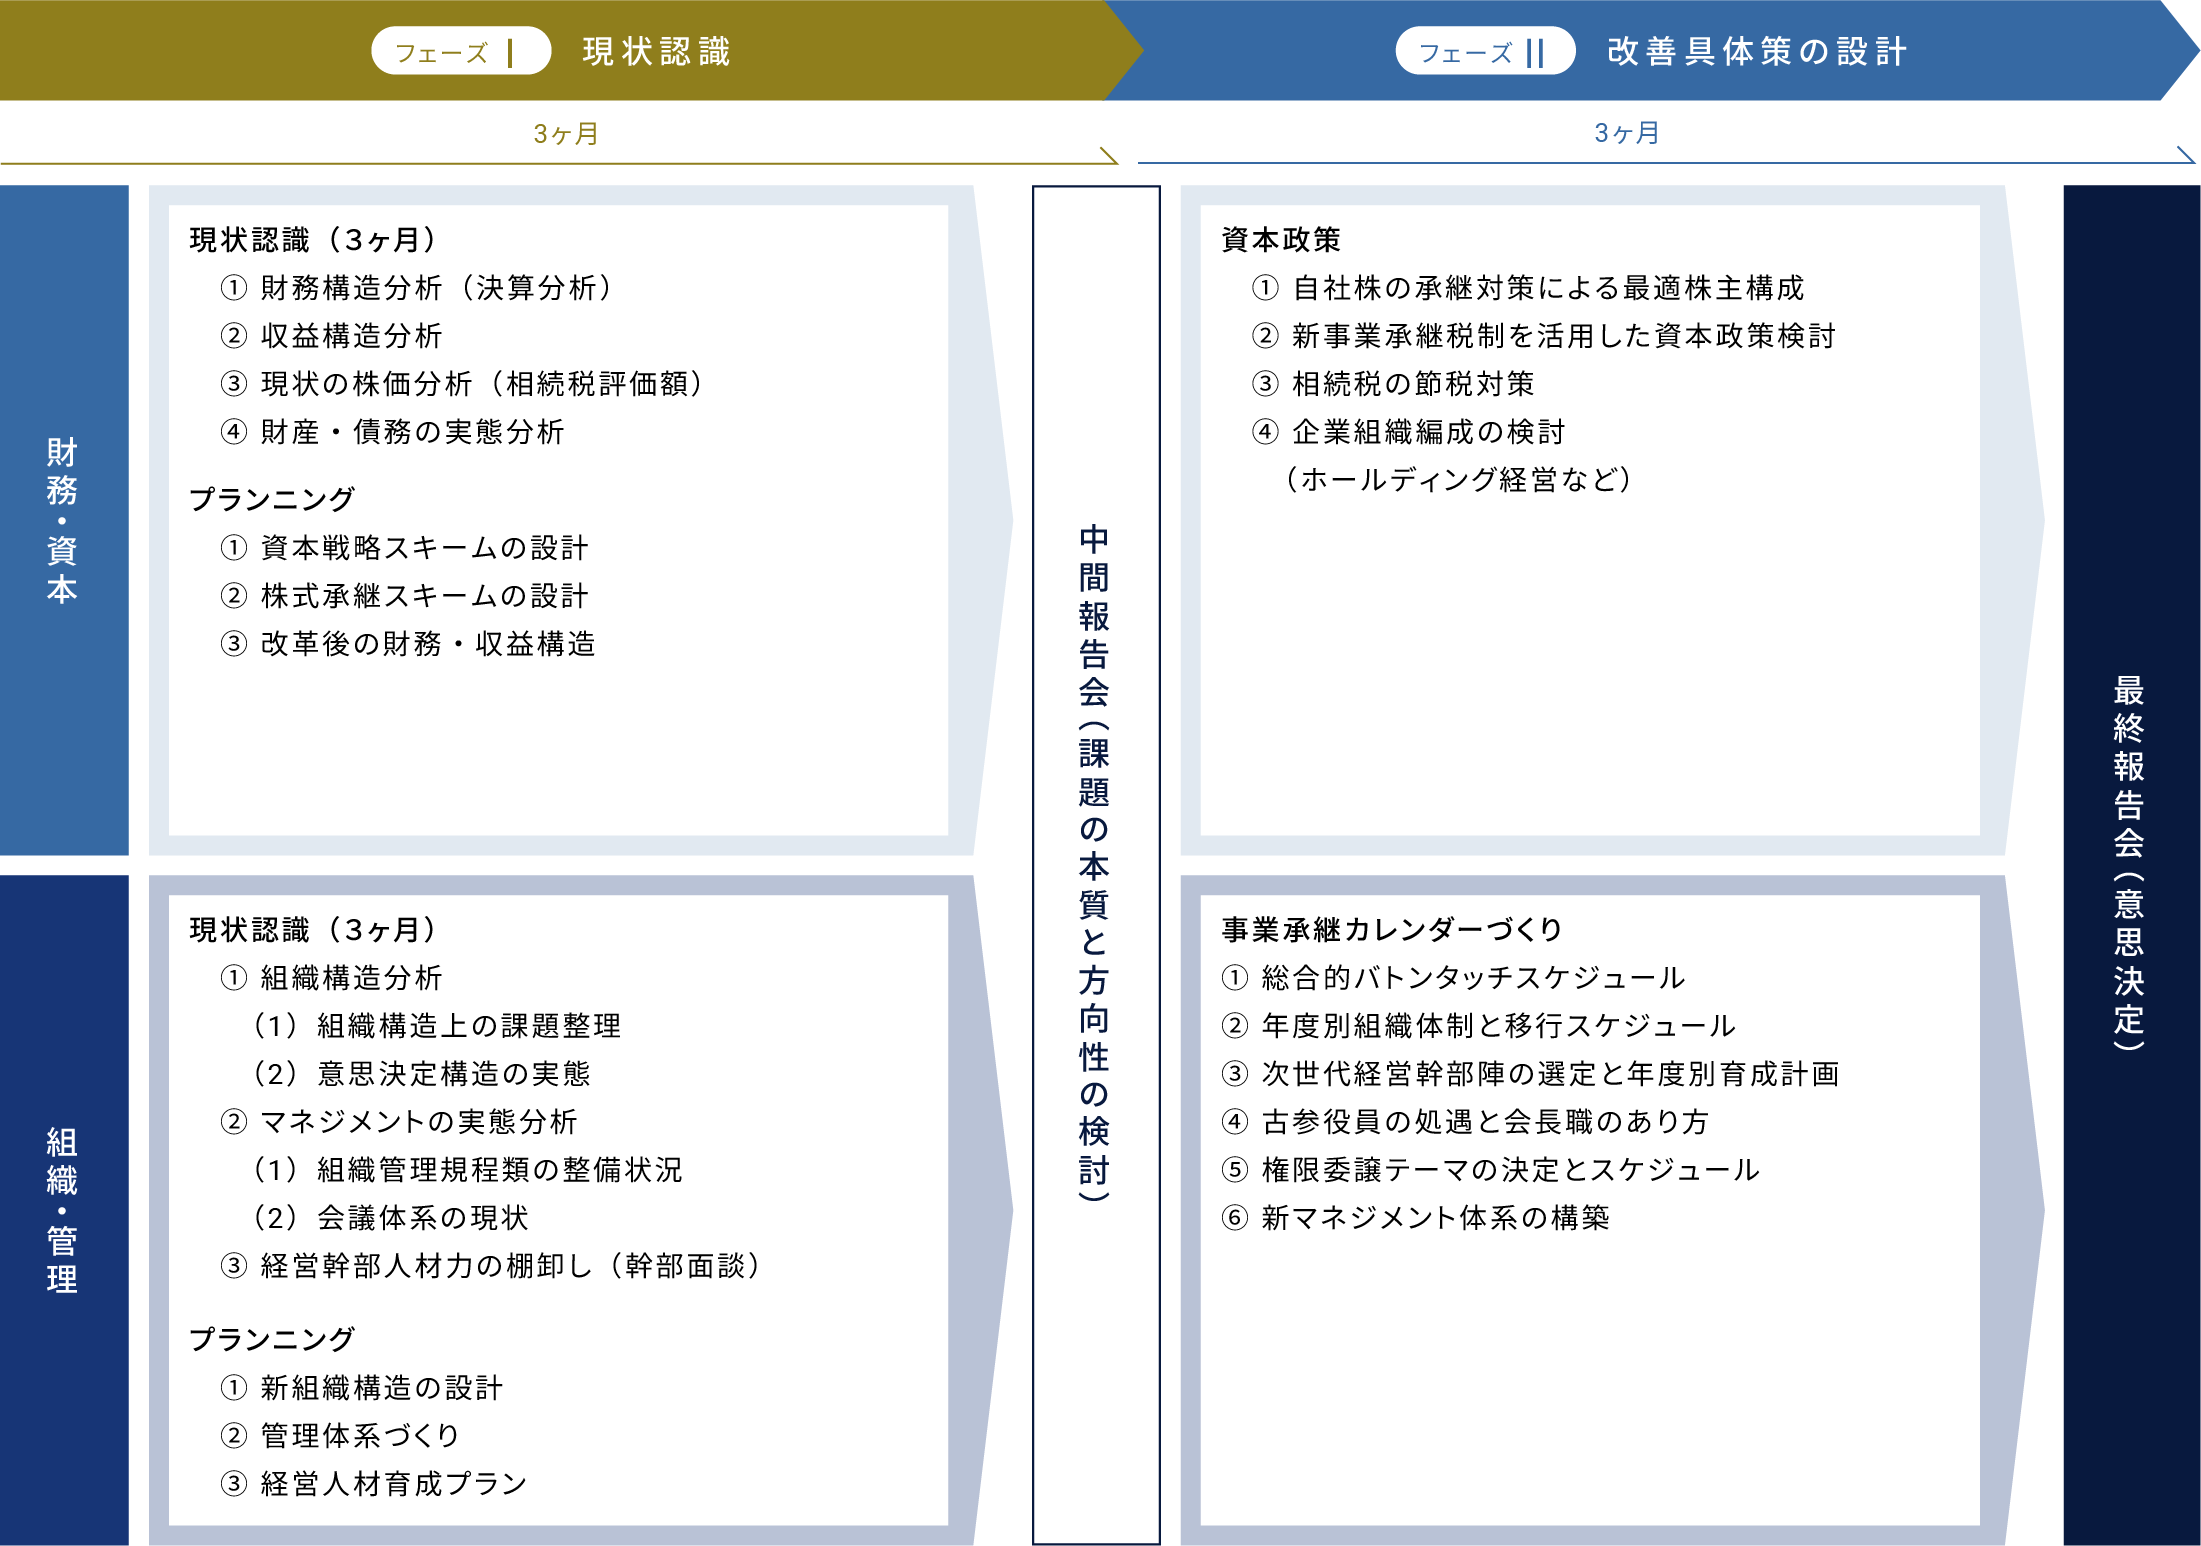Click item ② 株式承継スキームの設計

point(405,596)
